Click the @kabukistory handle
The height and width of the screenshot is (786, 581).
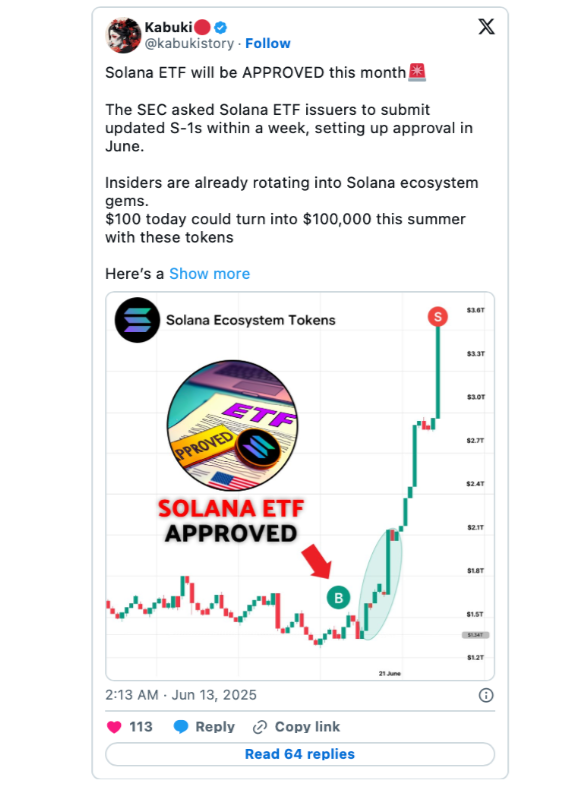pos(189,44)
